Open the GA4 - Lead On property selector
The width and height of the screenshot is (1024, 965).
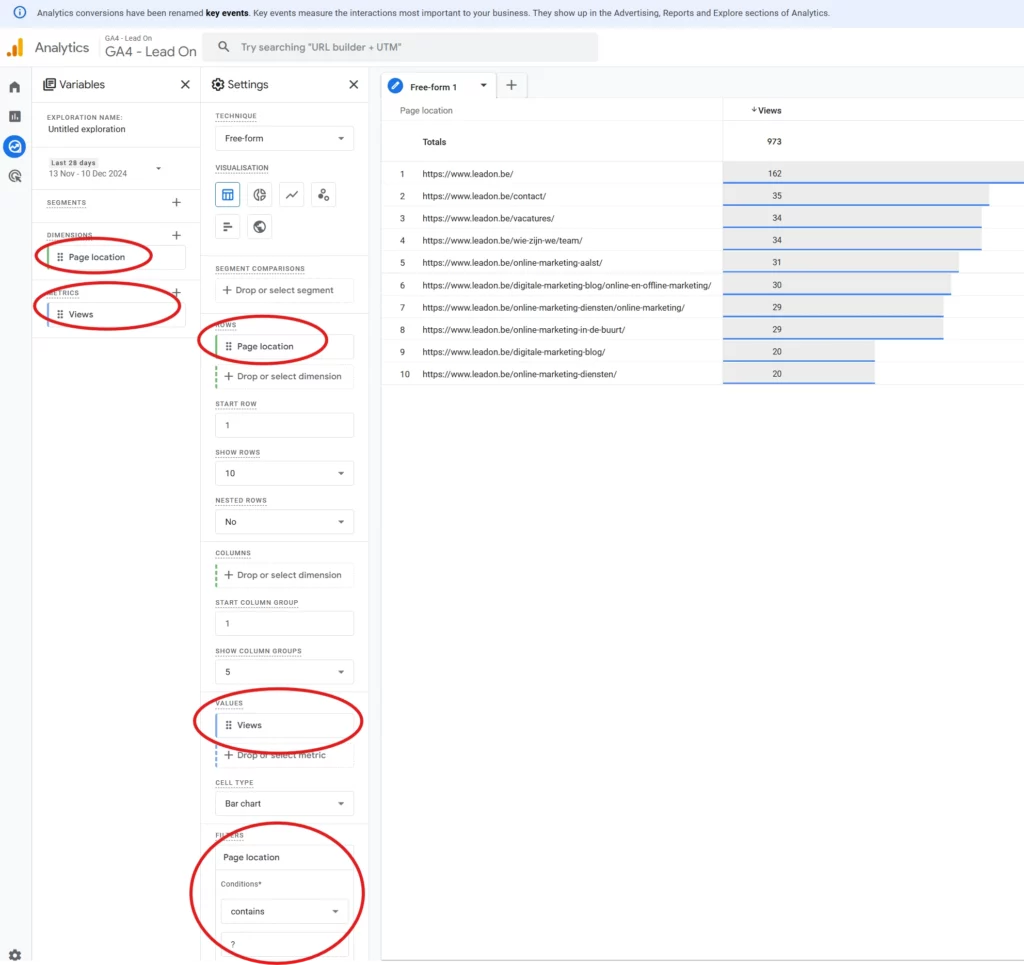[x=150, y=48]
